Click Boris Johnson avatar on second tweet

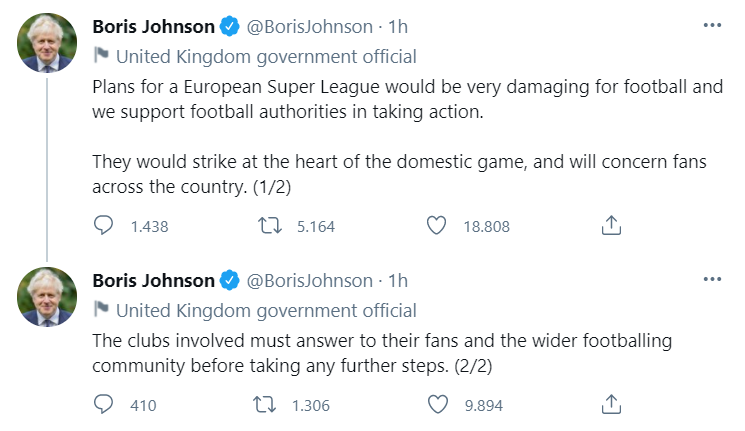[46, 297]
